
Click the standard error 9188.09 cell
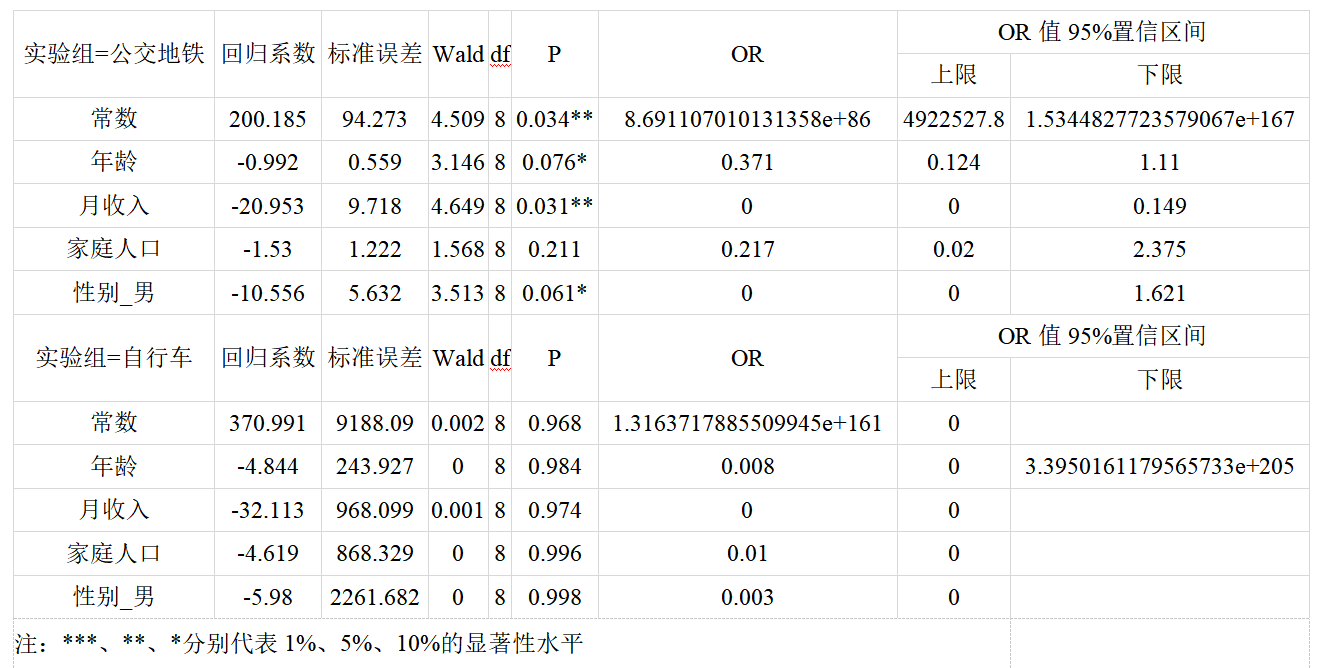pyautogui.click(x=374, y=423)
